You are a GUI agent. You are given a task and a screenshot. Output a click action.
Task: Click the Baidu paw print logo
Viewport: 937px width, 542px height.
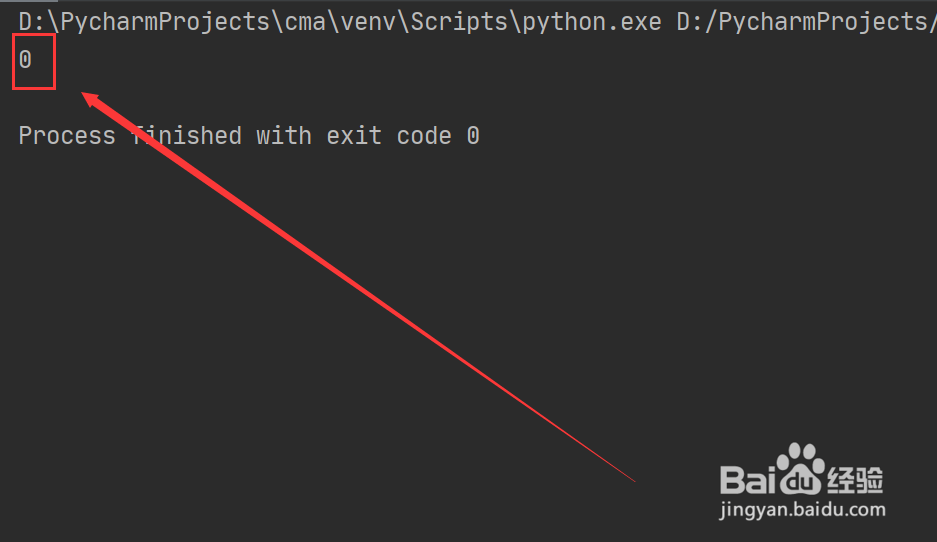pyautogui.click(x=801, y=468)
